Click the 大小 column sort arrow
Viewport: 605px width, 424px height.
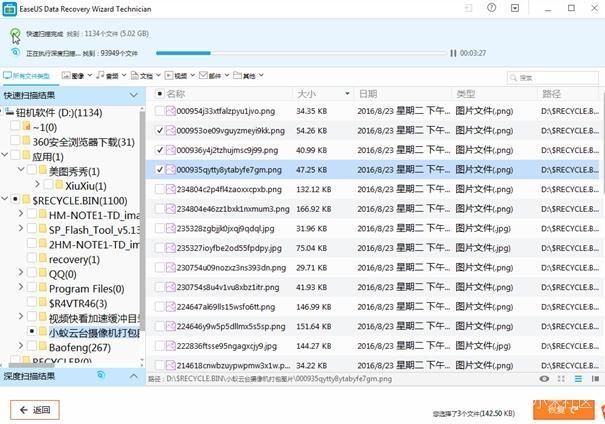347,93
